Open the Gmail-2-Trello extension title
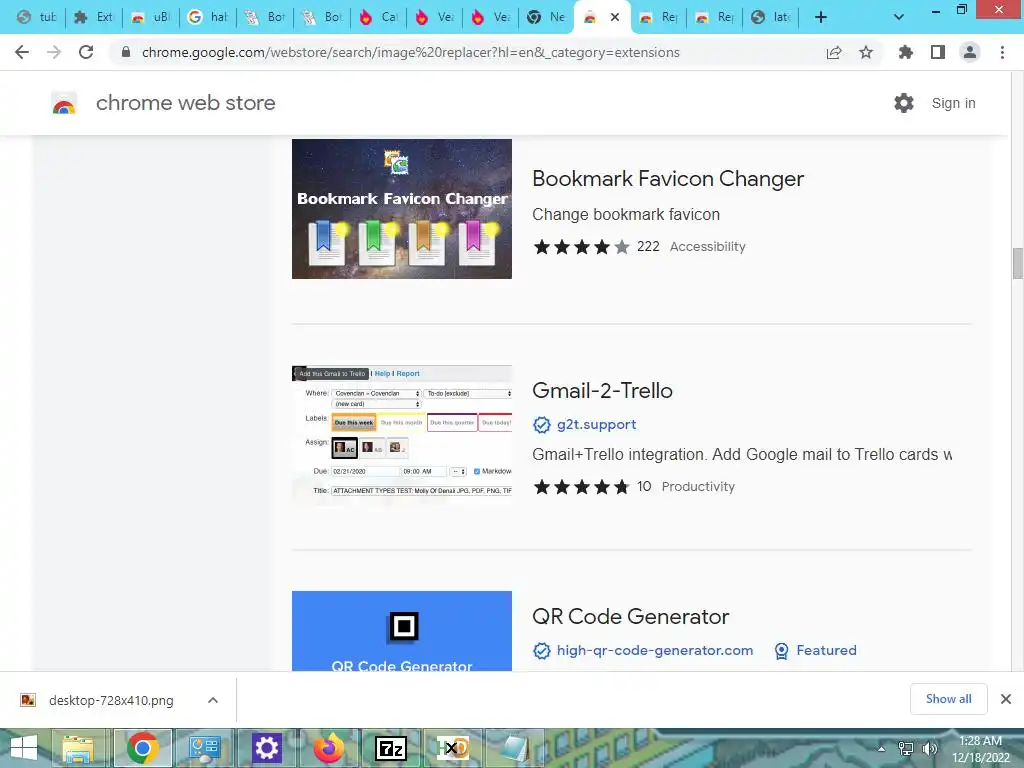Viewport: 1024px width, 768px height. [602, 391]
